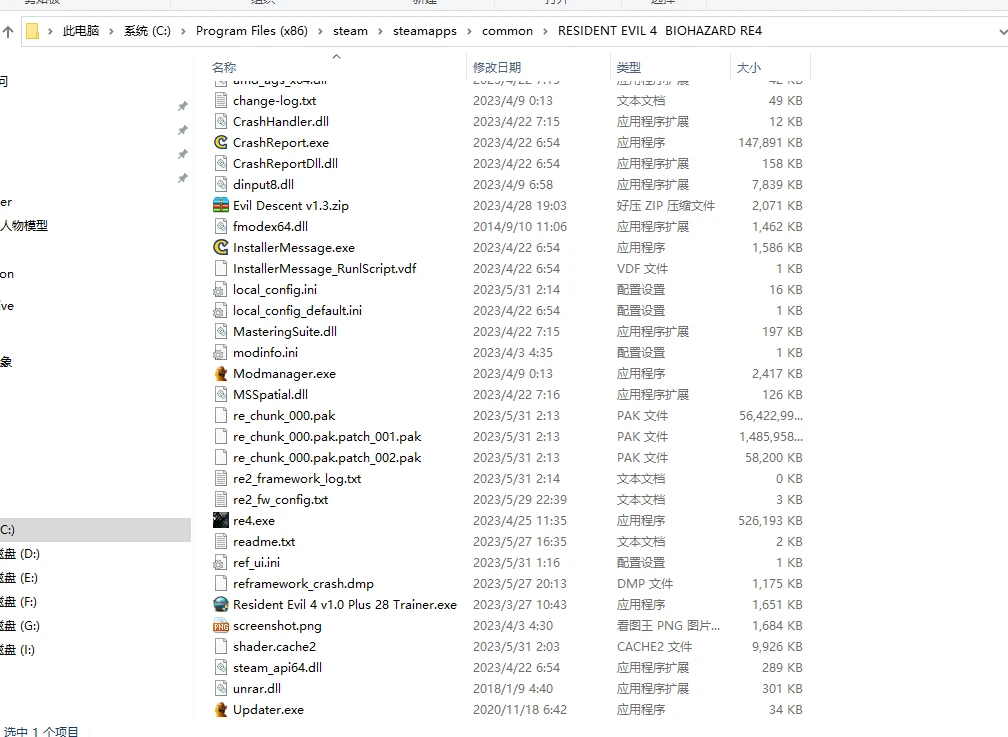Select the Evil Descent v1.3.zip archive icon
The height and width of the screenshot is (737, 1008).
(x=220, y=205)
